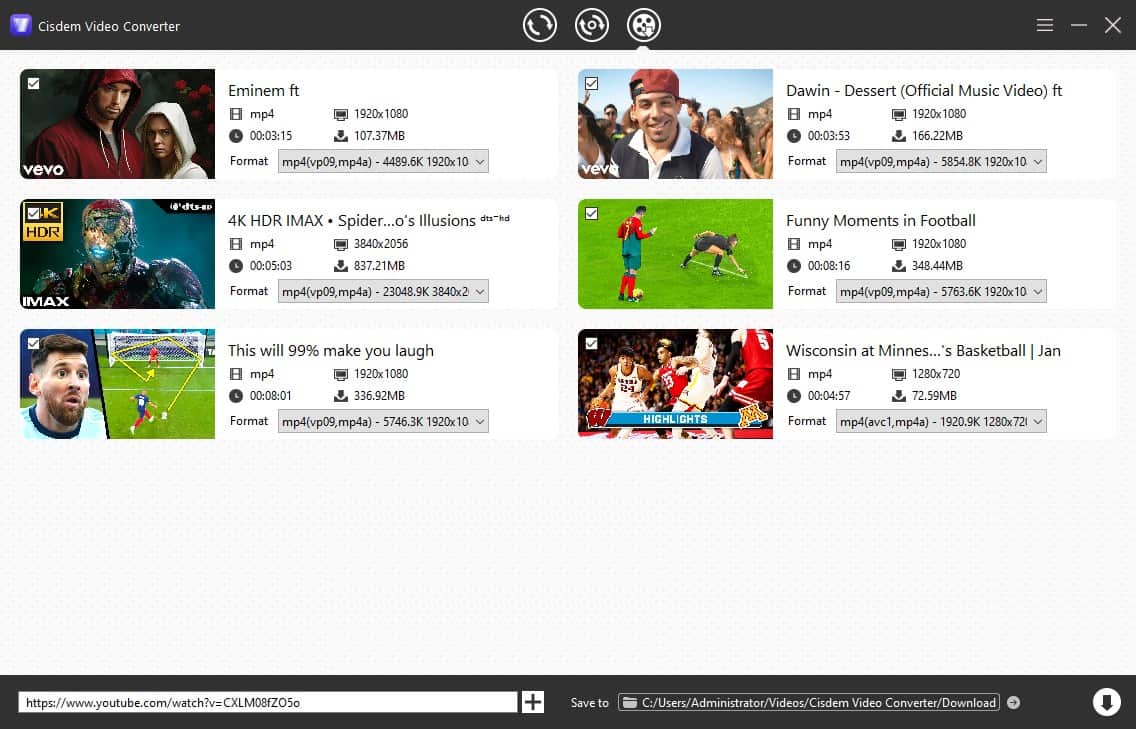This screenshot has height=729, width=1136.
Task: Click the Dawin - Dessert video thumbnail
Action: tap(675, 124)
